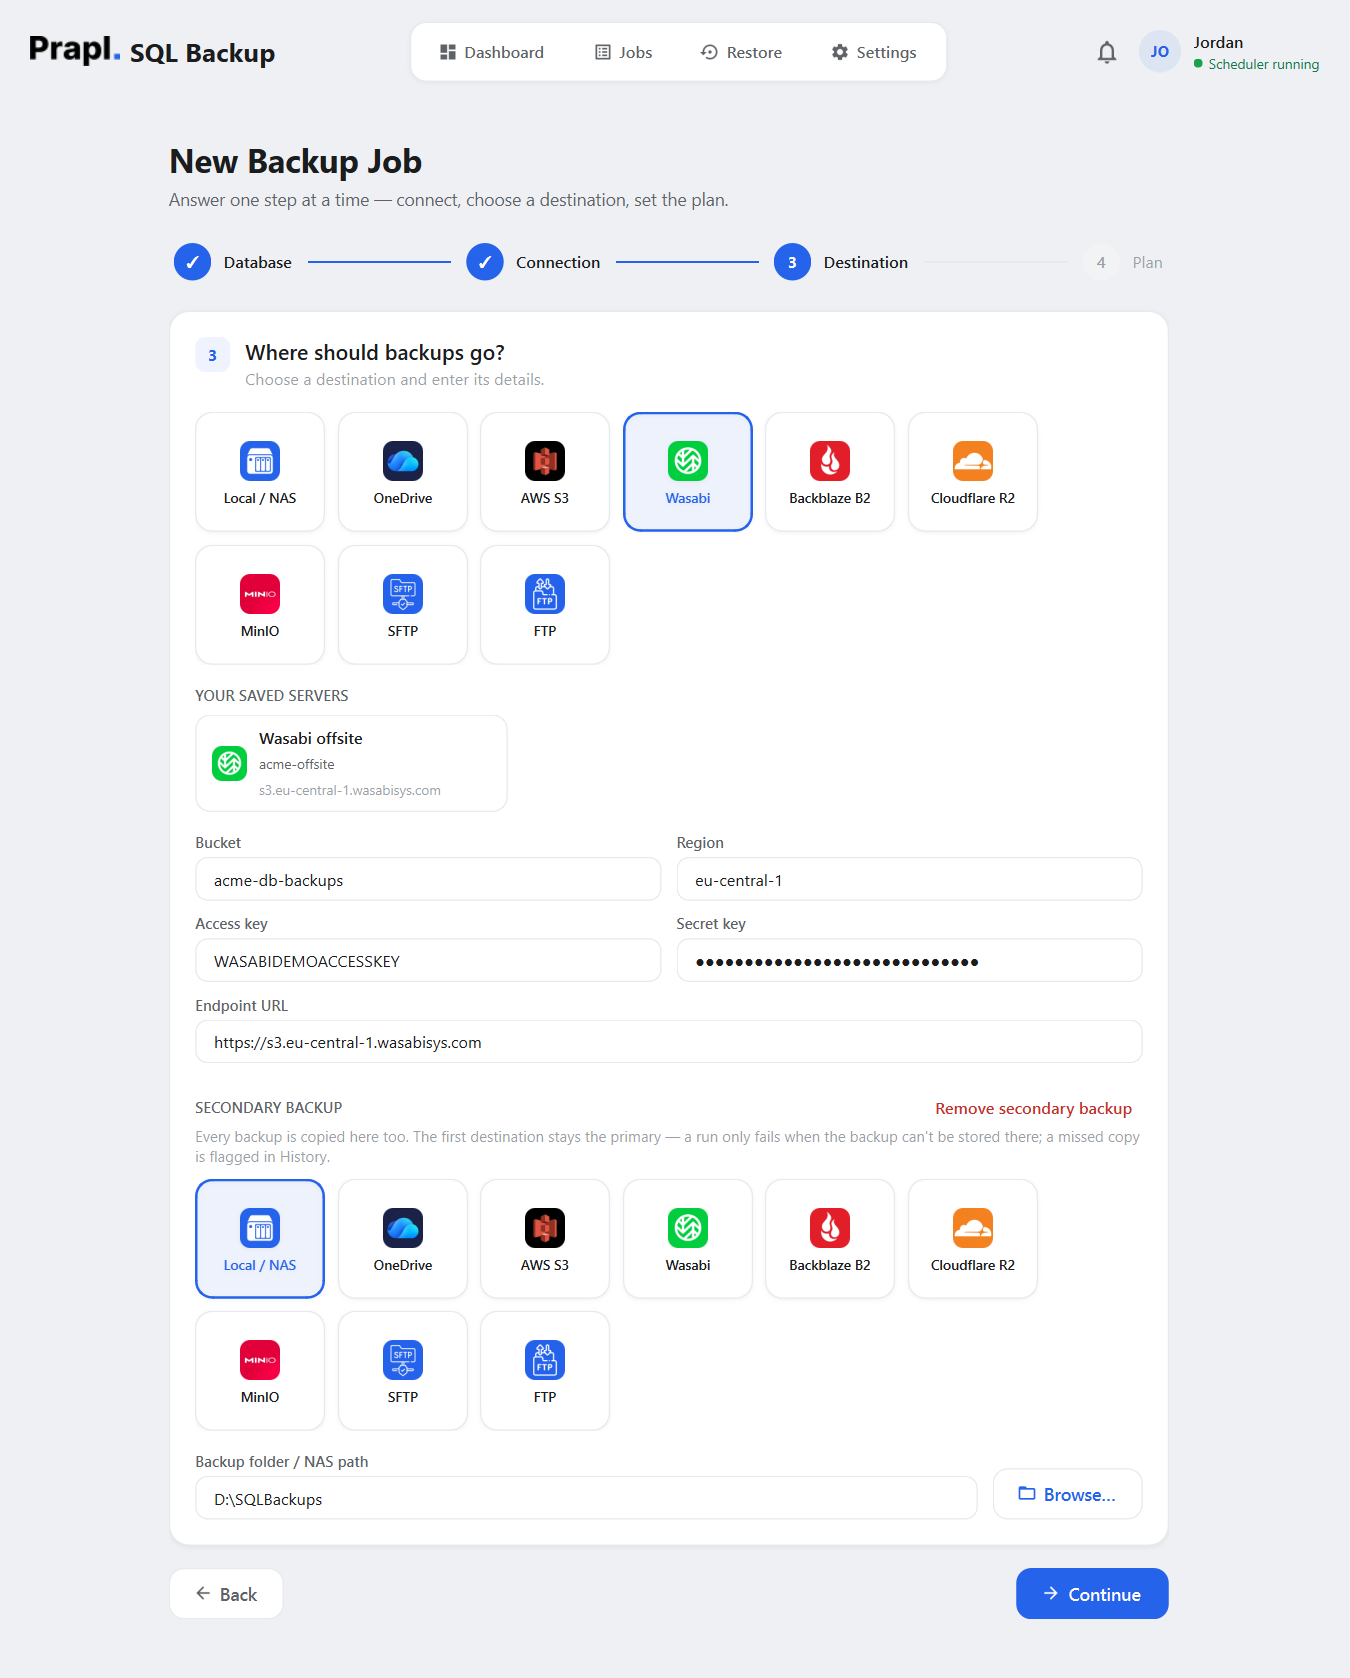
Task: Switch to the Restore tab
Action: pos(741,52)
